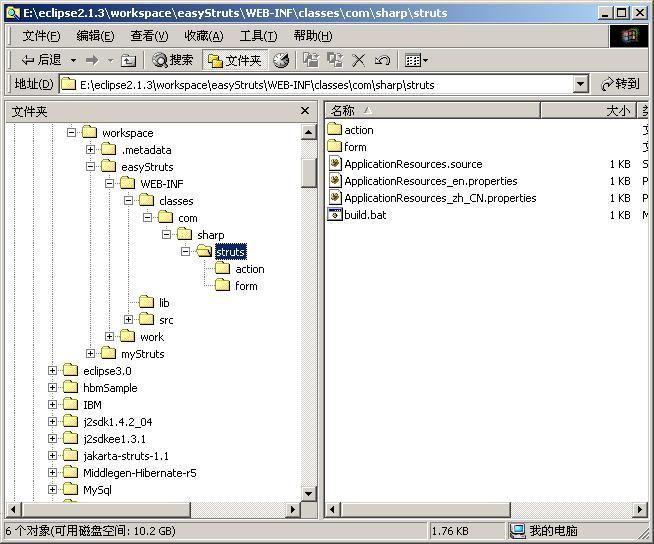Select the hbmSample folder in tree
654x544 pixels.
click(110, 388)
